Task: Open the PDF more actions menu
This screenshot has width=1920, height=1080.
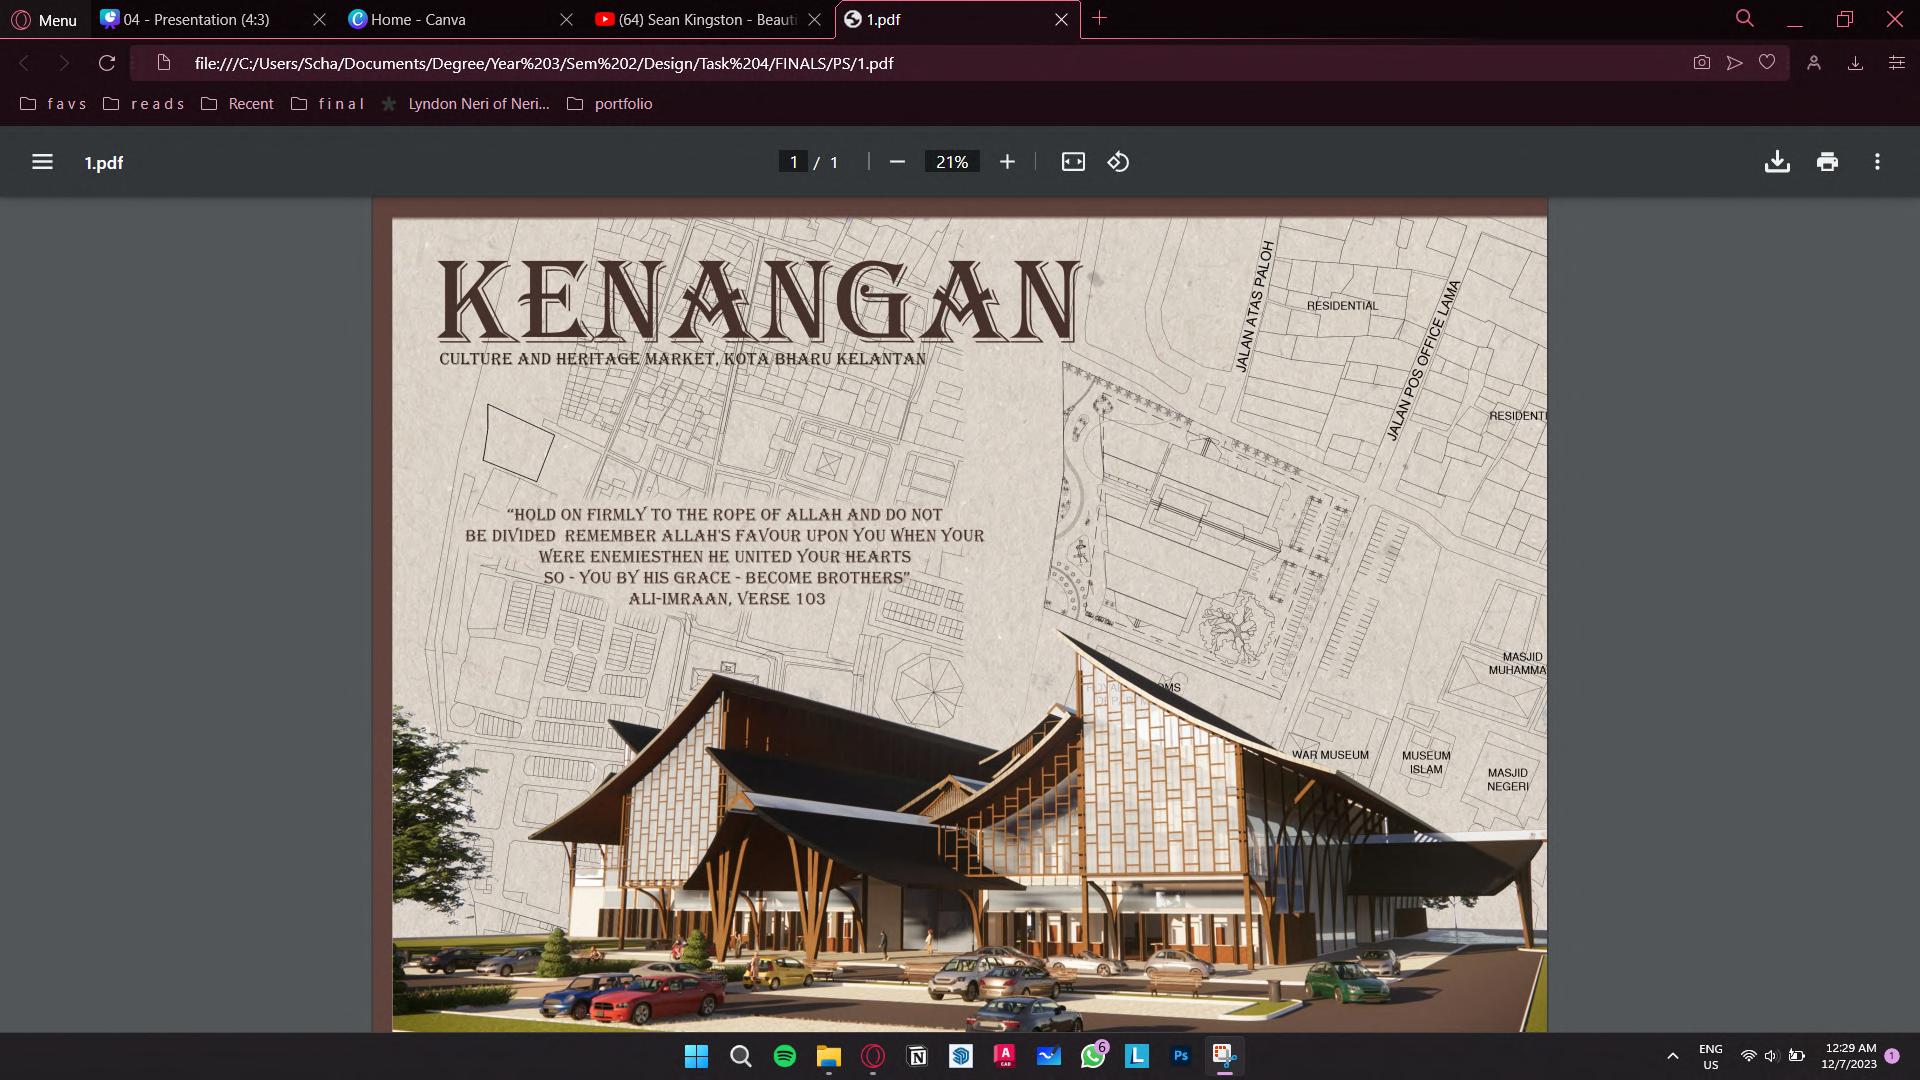Action: coord(1877,162)
